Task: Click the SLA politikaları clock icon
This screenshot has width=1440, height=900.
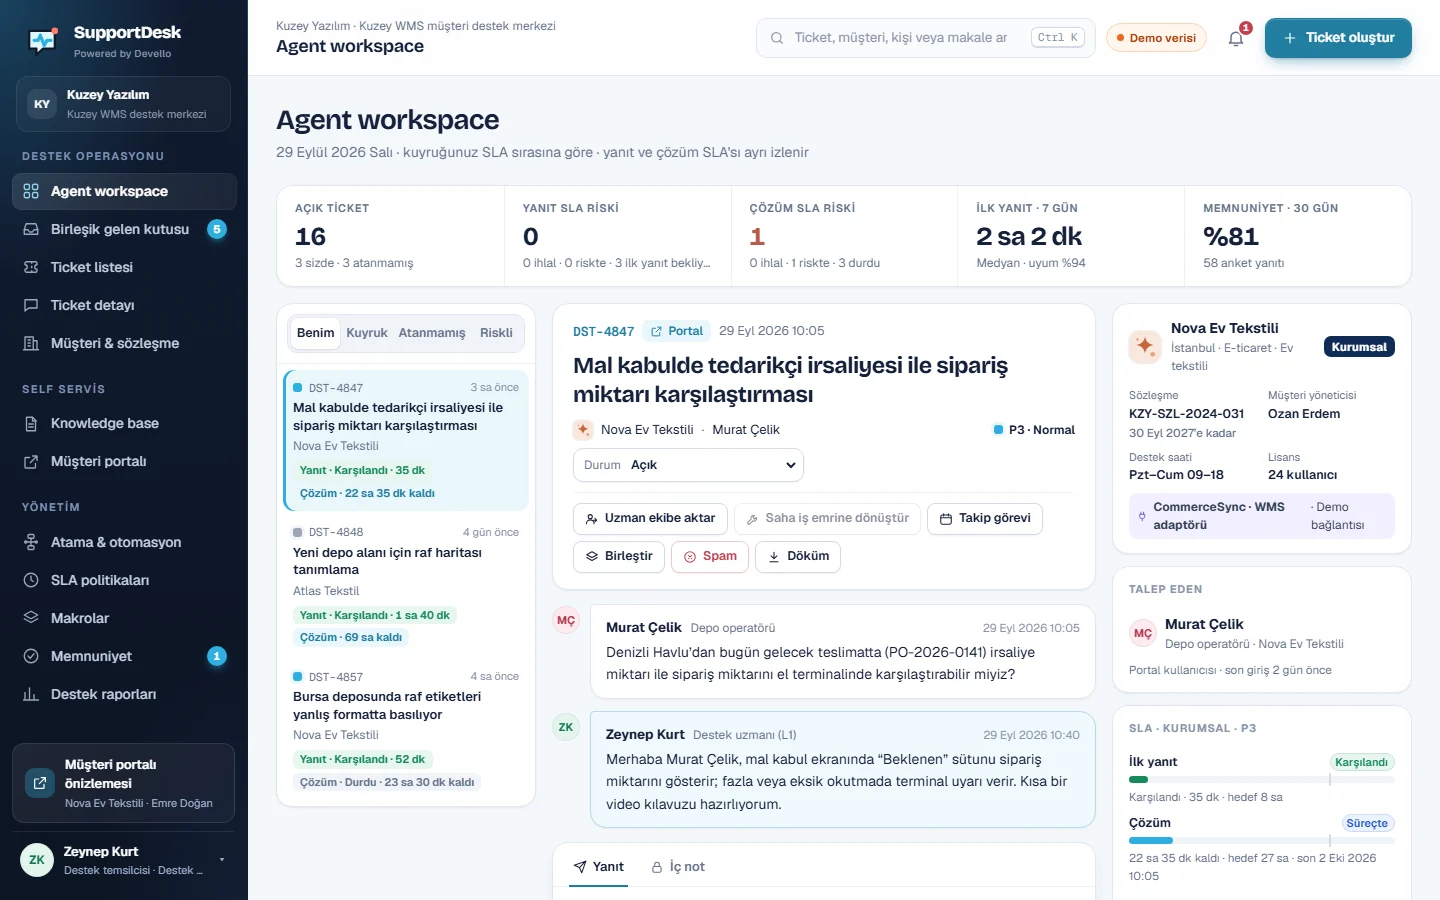Action: (31, 580)
